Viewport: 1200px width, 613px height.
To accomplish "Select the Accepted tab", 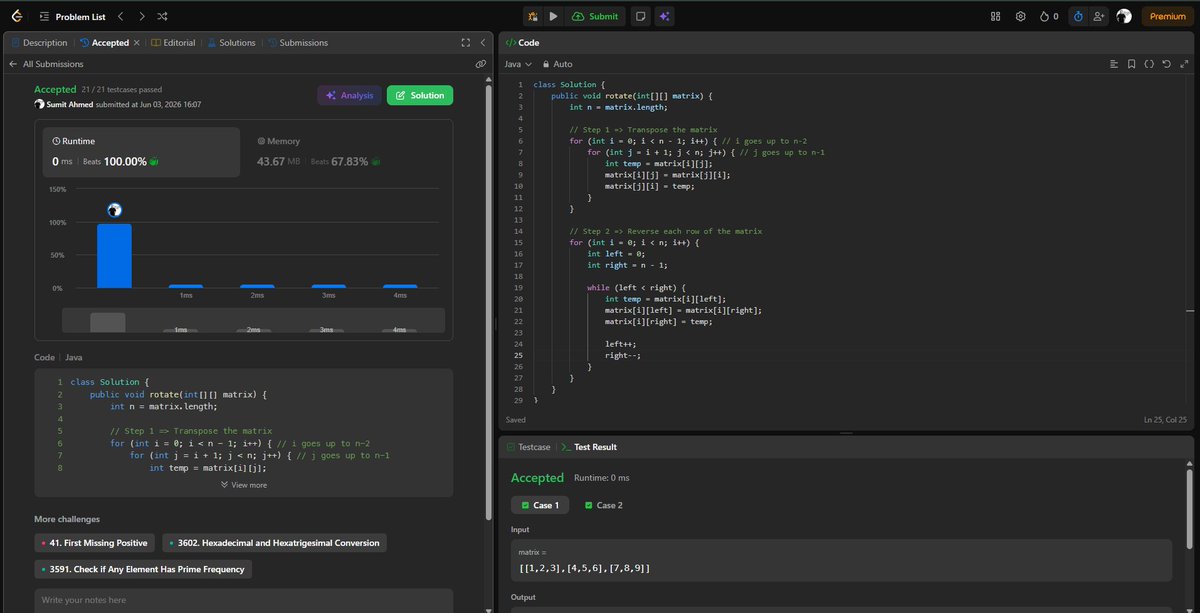I will pyautogui.click(x=104, y=43).
